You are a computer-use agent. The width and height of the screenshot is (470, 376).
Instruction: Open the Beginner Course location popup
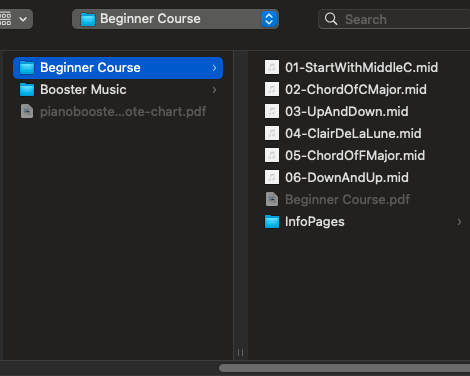pyautogui.click(x=175, y=19)
